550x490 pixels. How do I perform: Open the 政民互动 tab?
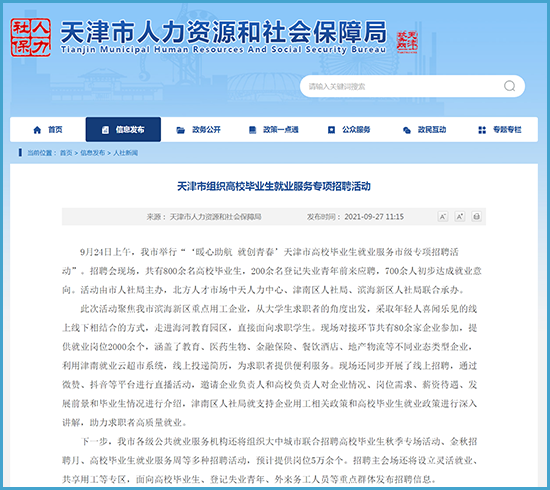coord(424,130)
